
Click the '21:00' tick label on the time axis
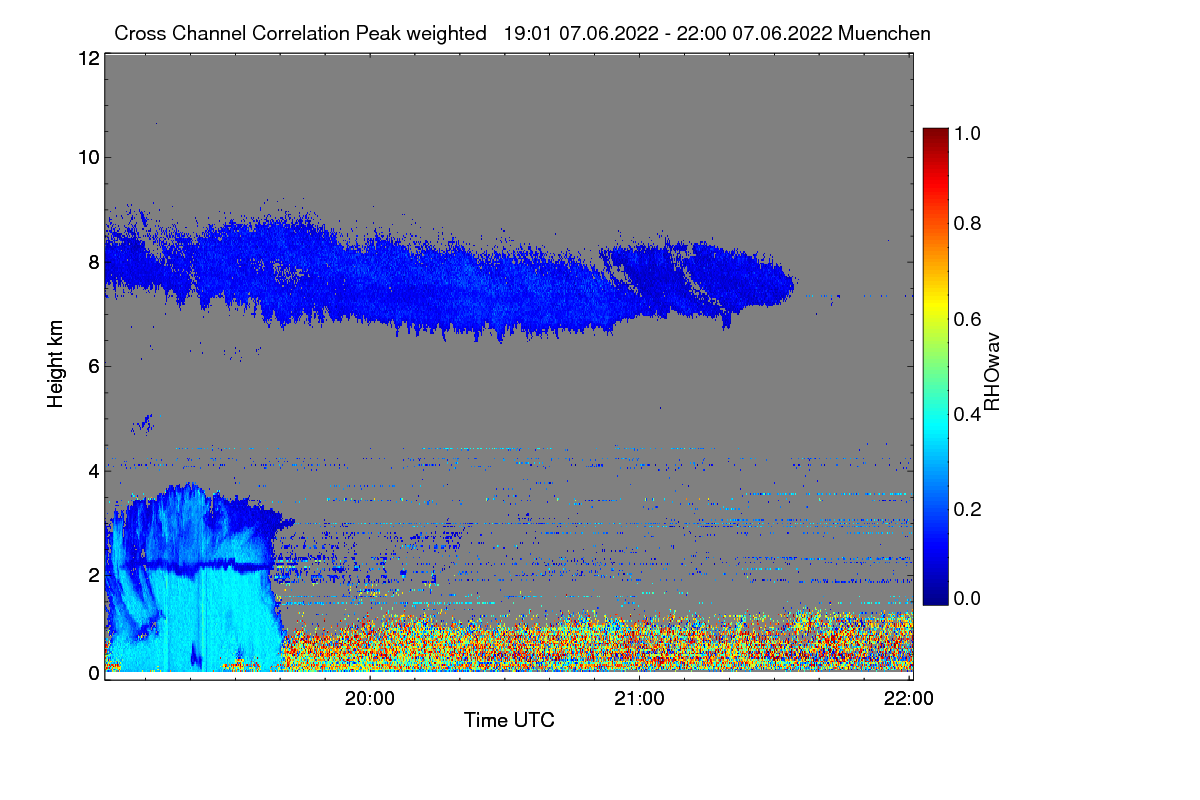[640, 699]
